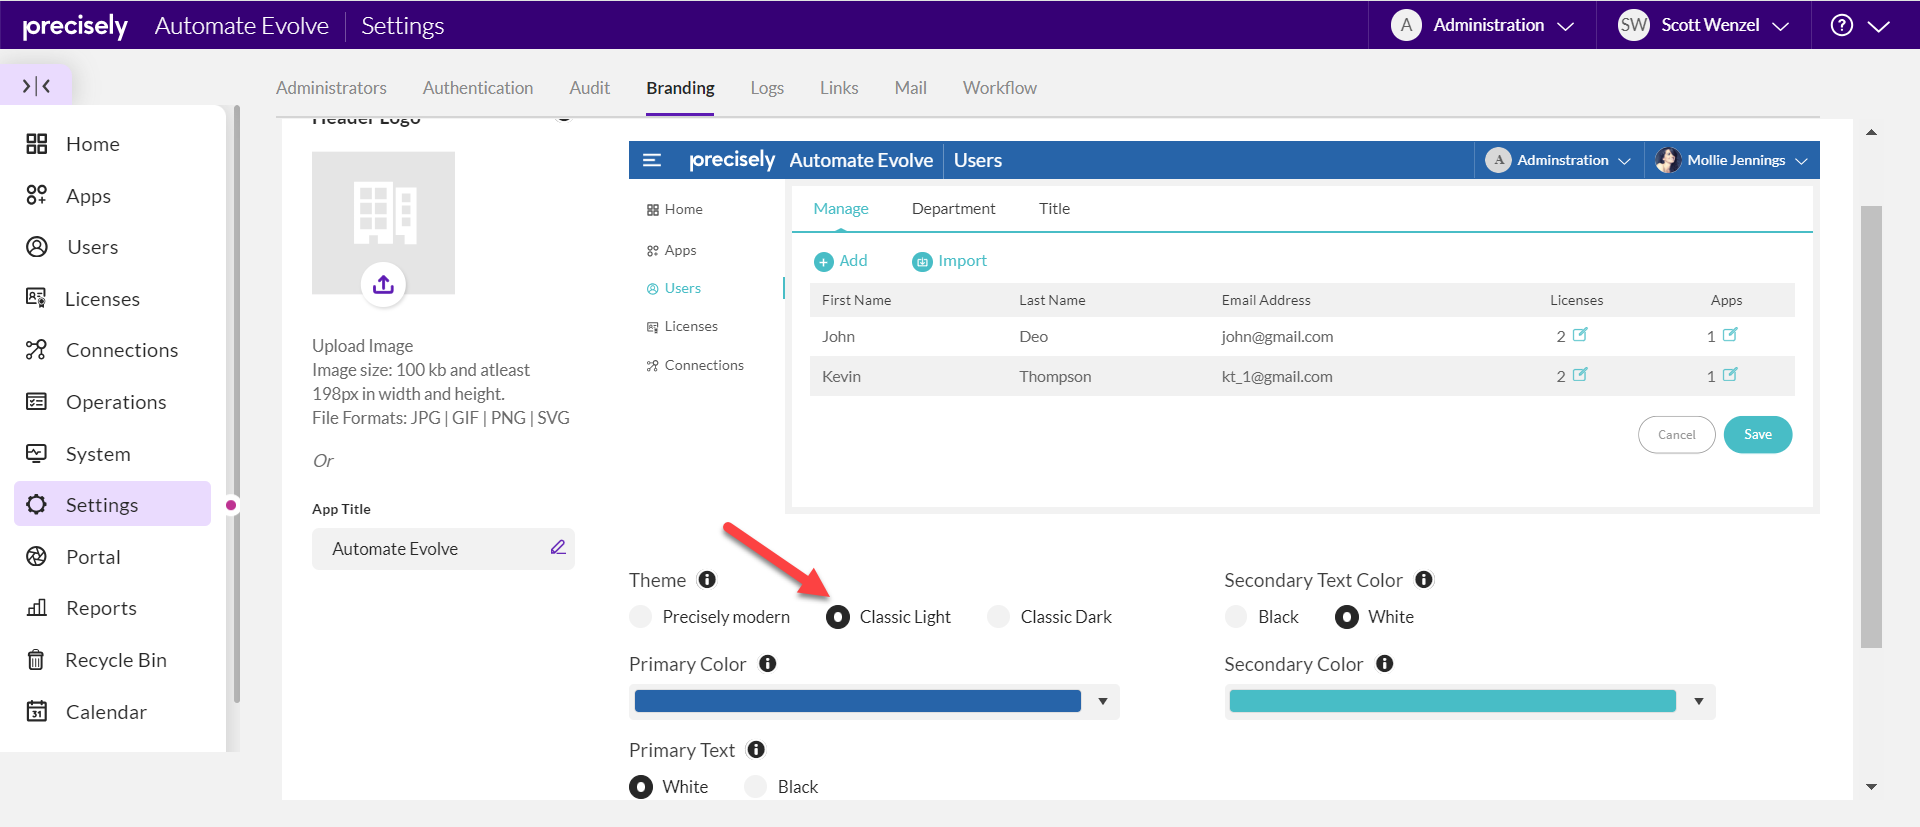The height and width of the screenshot is (827, 1920).
Task: Open Users via sidebar icon
Action: click(x=37, y=247)
